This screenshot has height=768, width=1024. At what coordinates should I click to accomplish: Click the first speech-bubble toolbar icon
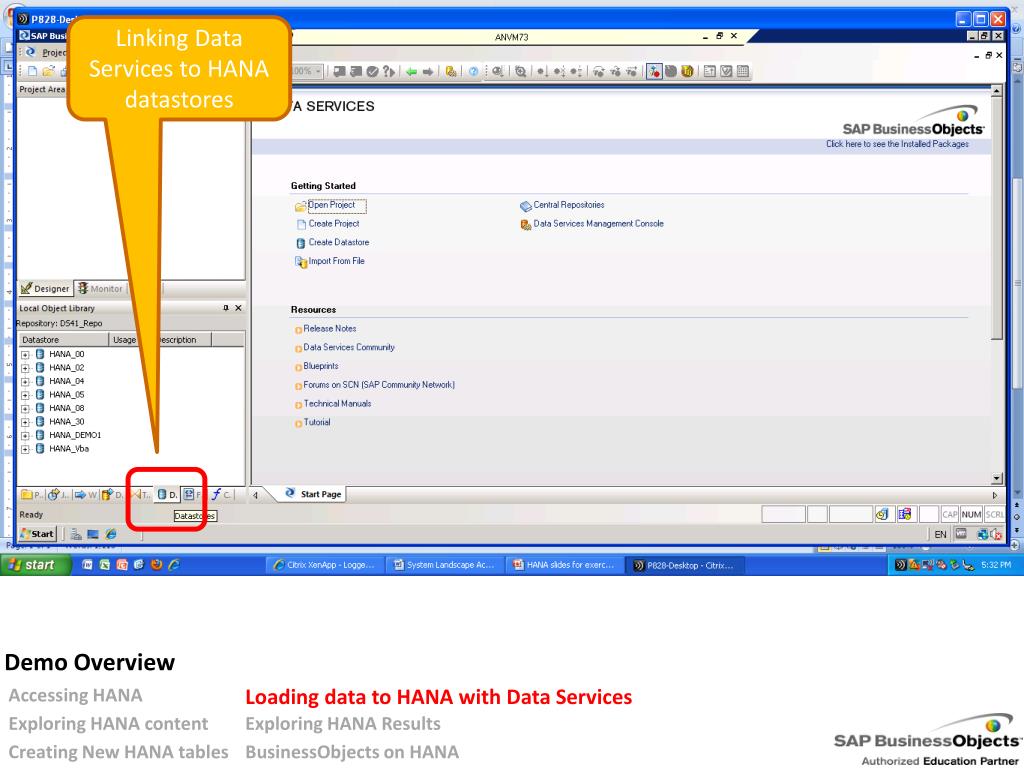tap(339, 72)
